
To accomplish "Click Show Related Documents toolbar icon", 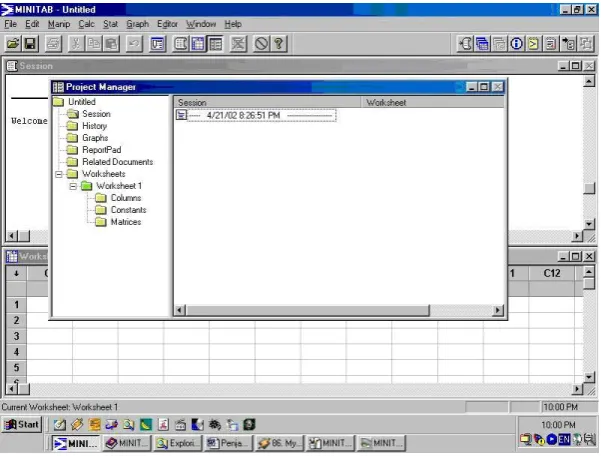I will (x=568, y=44).
